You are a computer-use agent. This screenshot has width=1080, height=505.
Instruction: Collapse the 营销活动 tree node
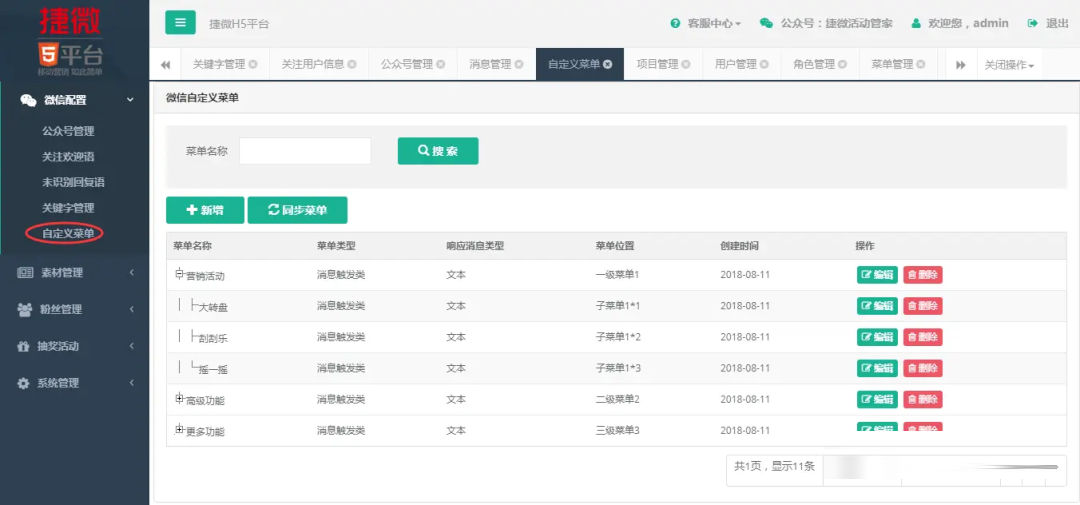pyautogui.click(x=180, y=274)
